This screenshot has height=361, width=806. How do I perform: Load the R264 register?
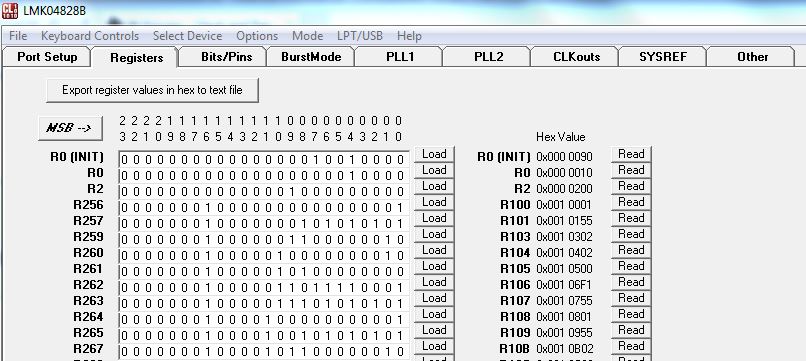(x=434, y=314)
